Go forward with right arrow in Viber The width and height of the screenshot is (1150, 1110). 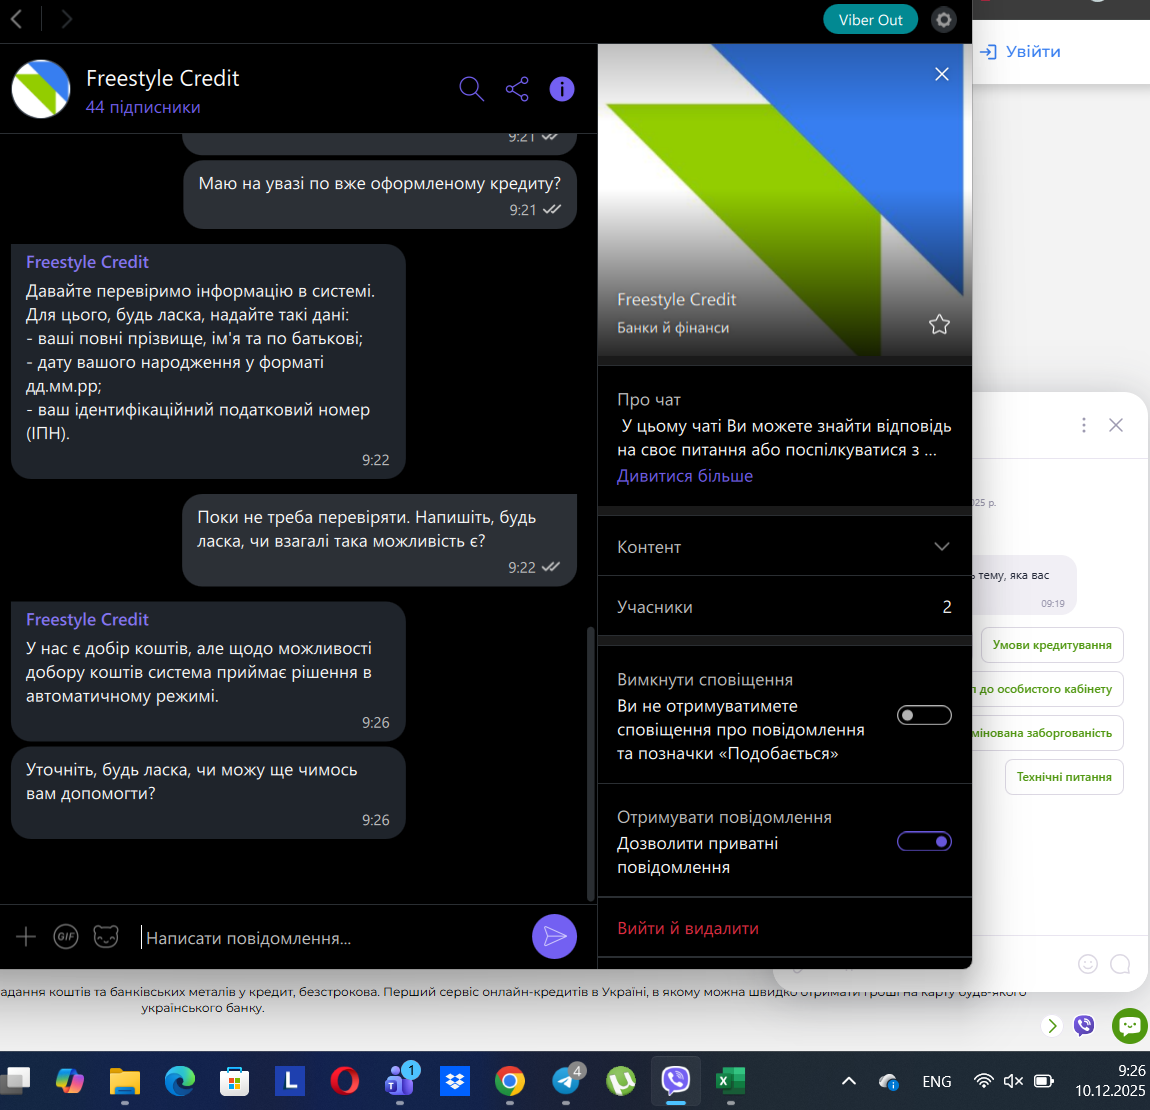click(x=66, y=19)
